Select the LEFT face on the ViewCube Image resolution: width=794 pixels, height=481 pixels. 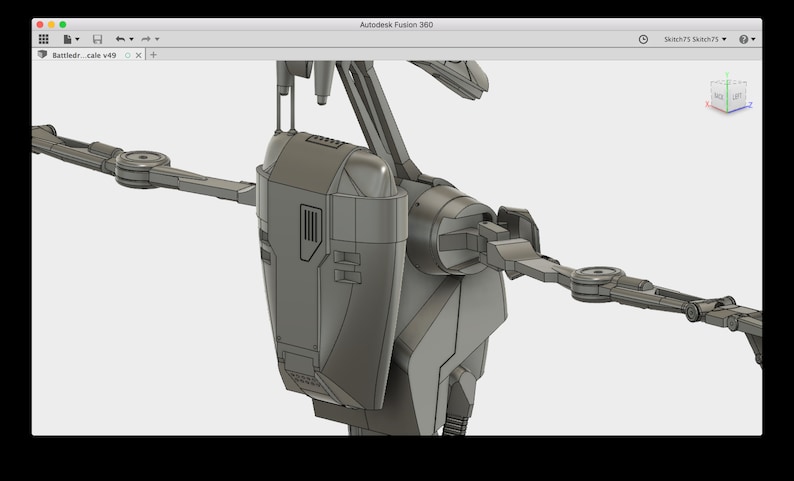tap(737, 95)
